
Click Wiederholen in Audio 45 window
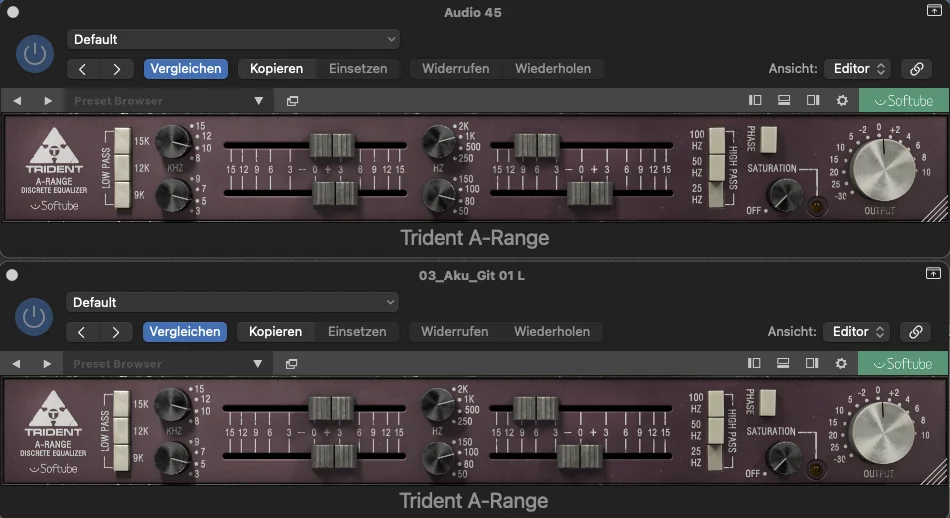pos(553,69)
